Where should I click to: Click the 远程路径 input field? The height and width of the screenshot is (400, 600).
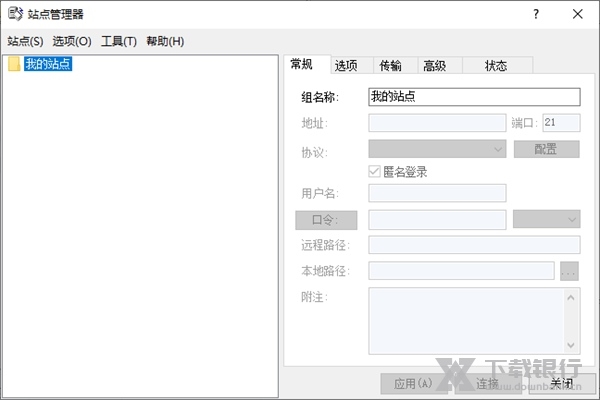coord(474,245)
